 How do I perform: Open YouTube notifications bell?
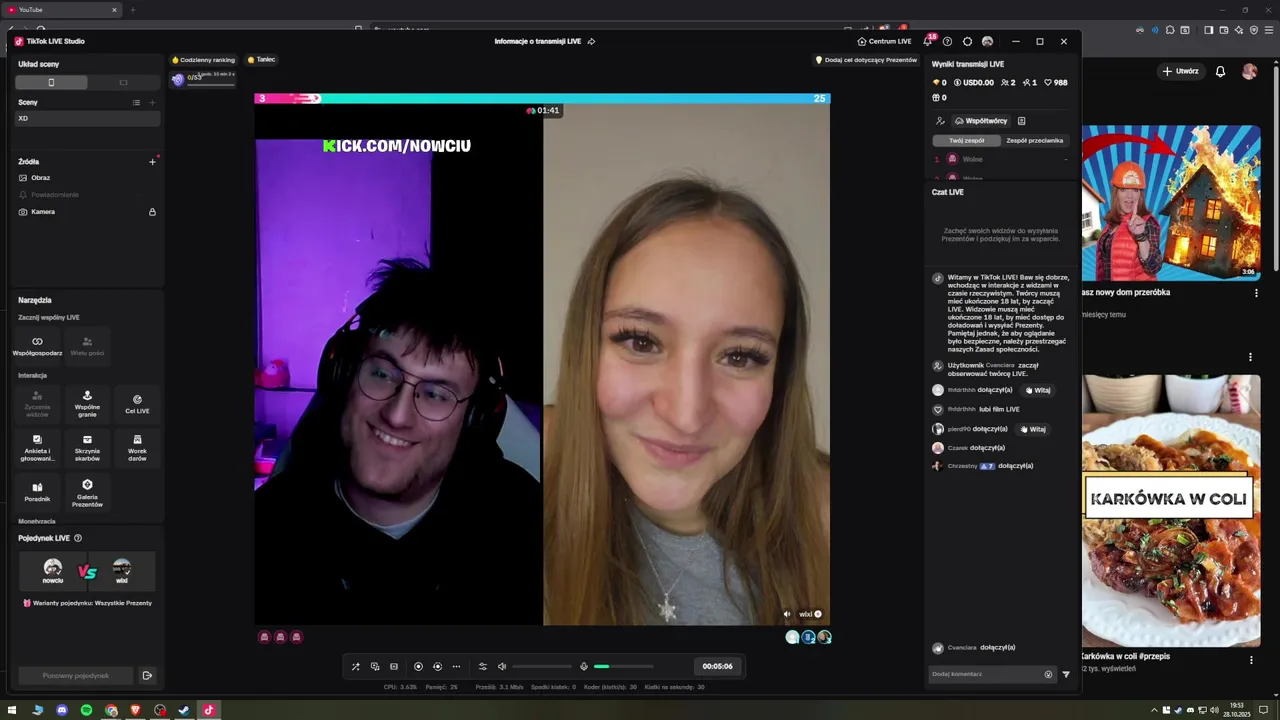[1220, 71]
